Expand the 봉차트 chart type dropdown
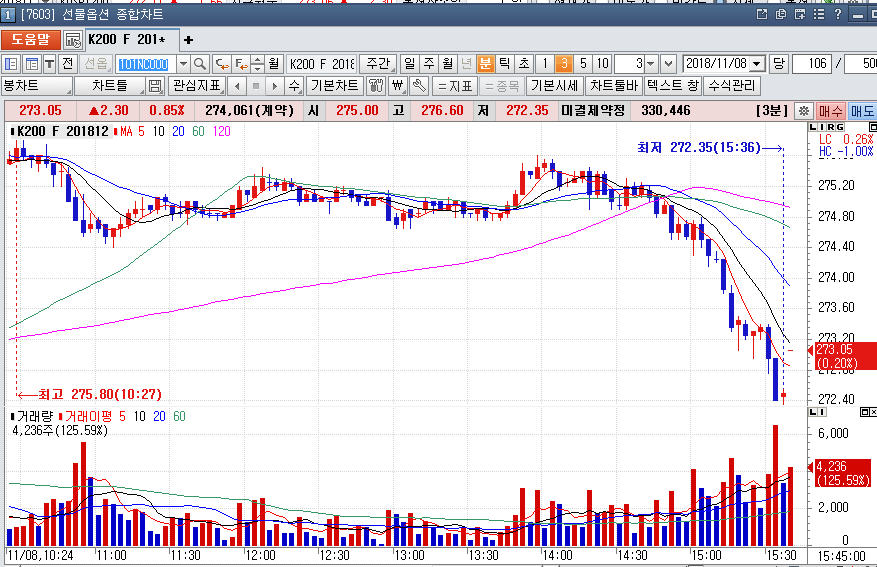This screenshot has height=567, width=877. [x=64, y=86]
